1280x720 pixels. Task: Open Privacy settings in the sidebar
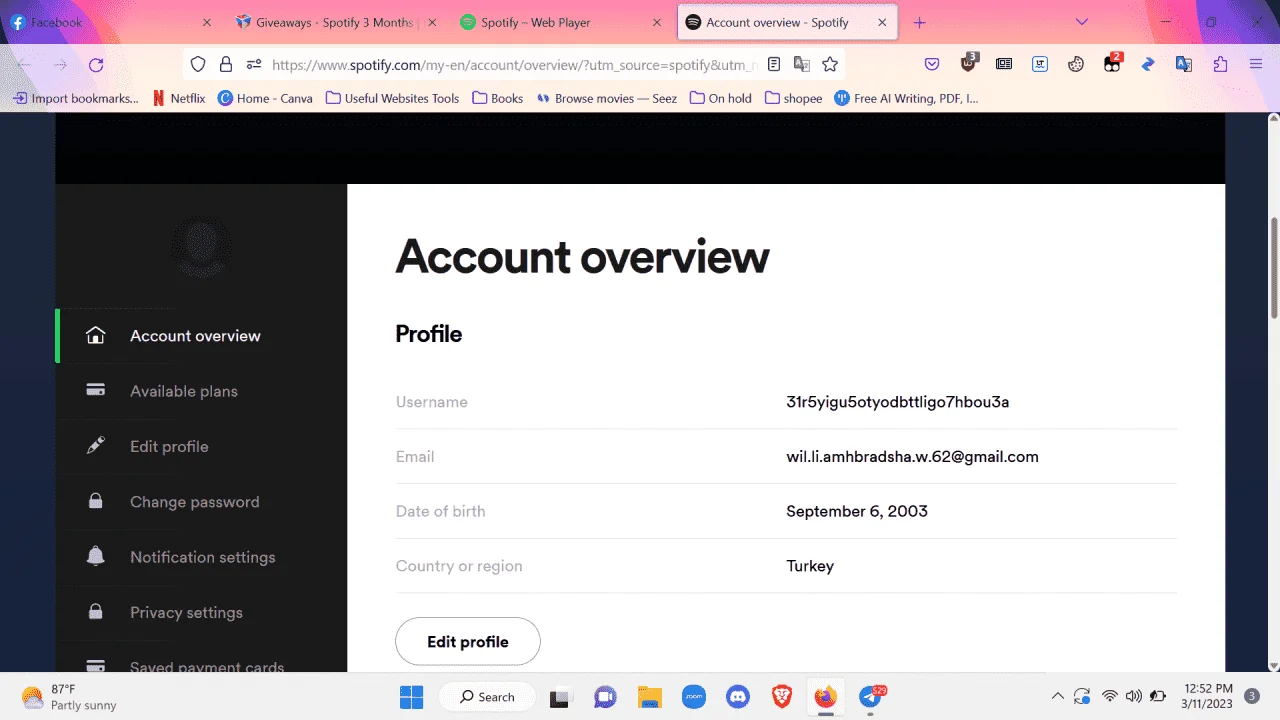coord(187,612)
